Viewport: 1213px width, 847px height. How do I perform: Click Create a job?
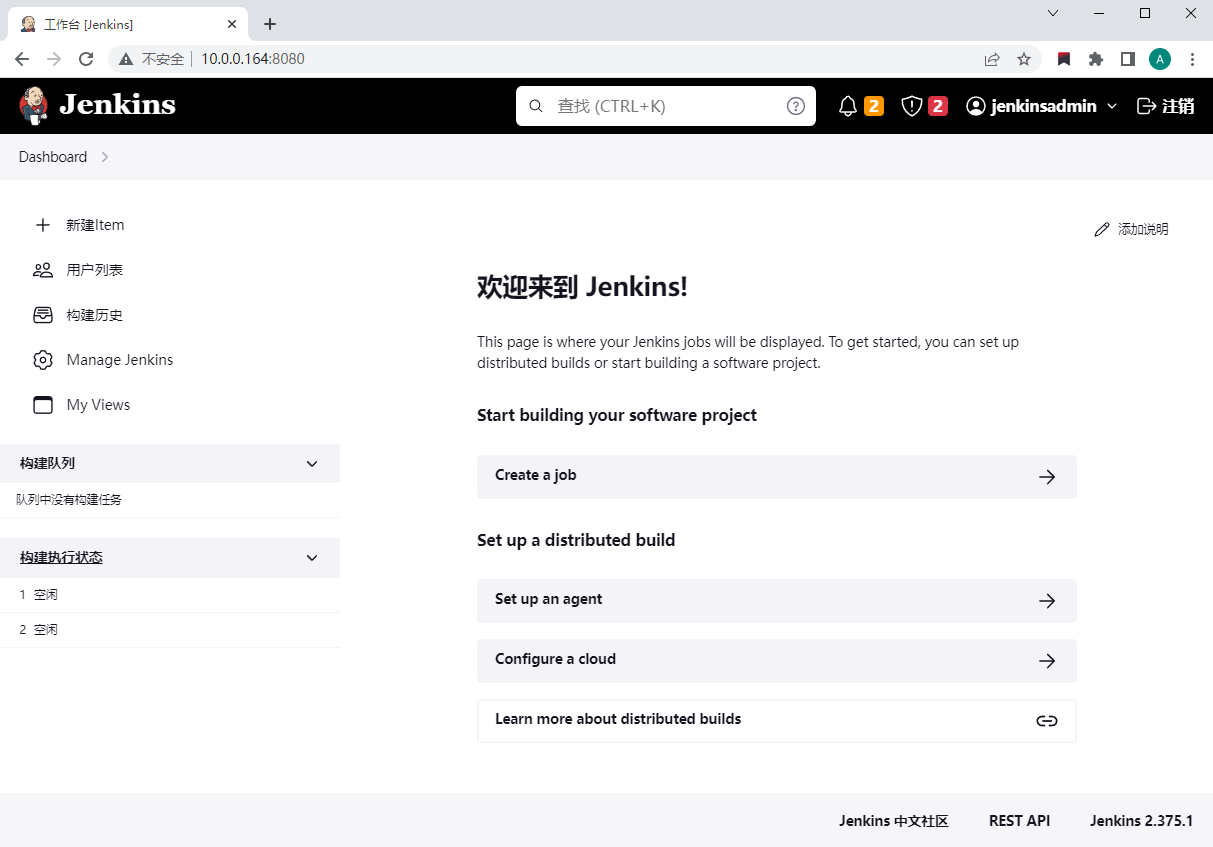777,476
